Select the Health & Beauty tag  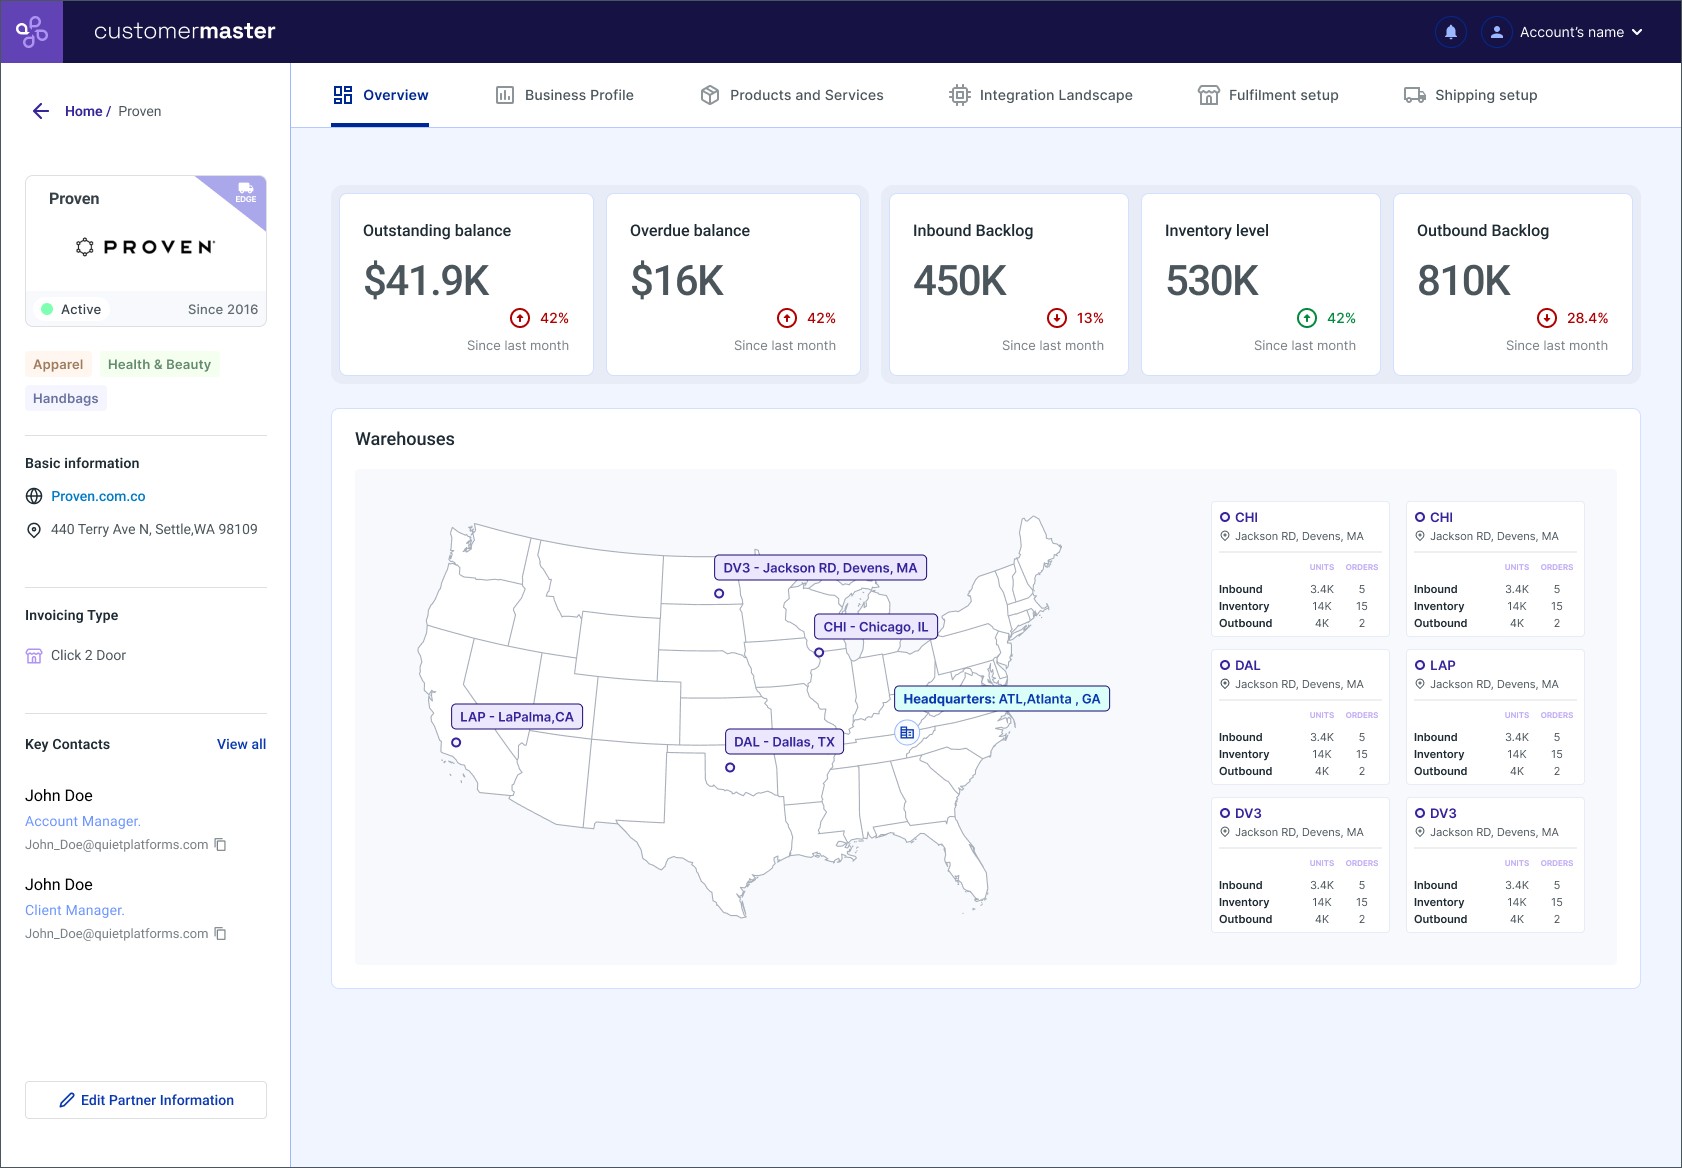coord(159,364)
